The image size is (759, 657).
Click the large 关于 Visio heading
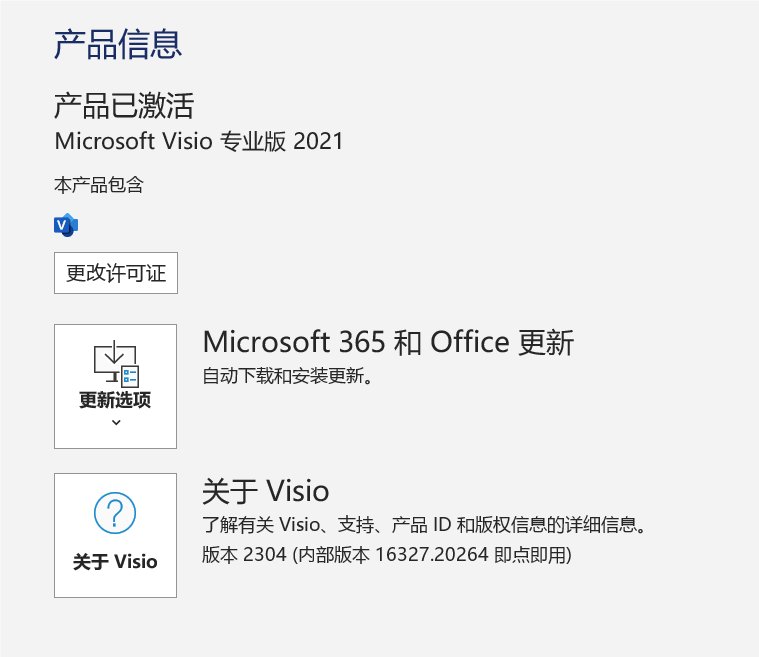point(266,491)
